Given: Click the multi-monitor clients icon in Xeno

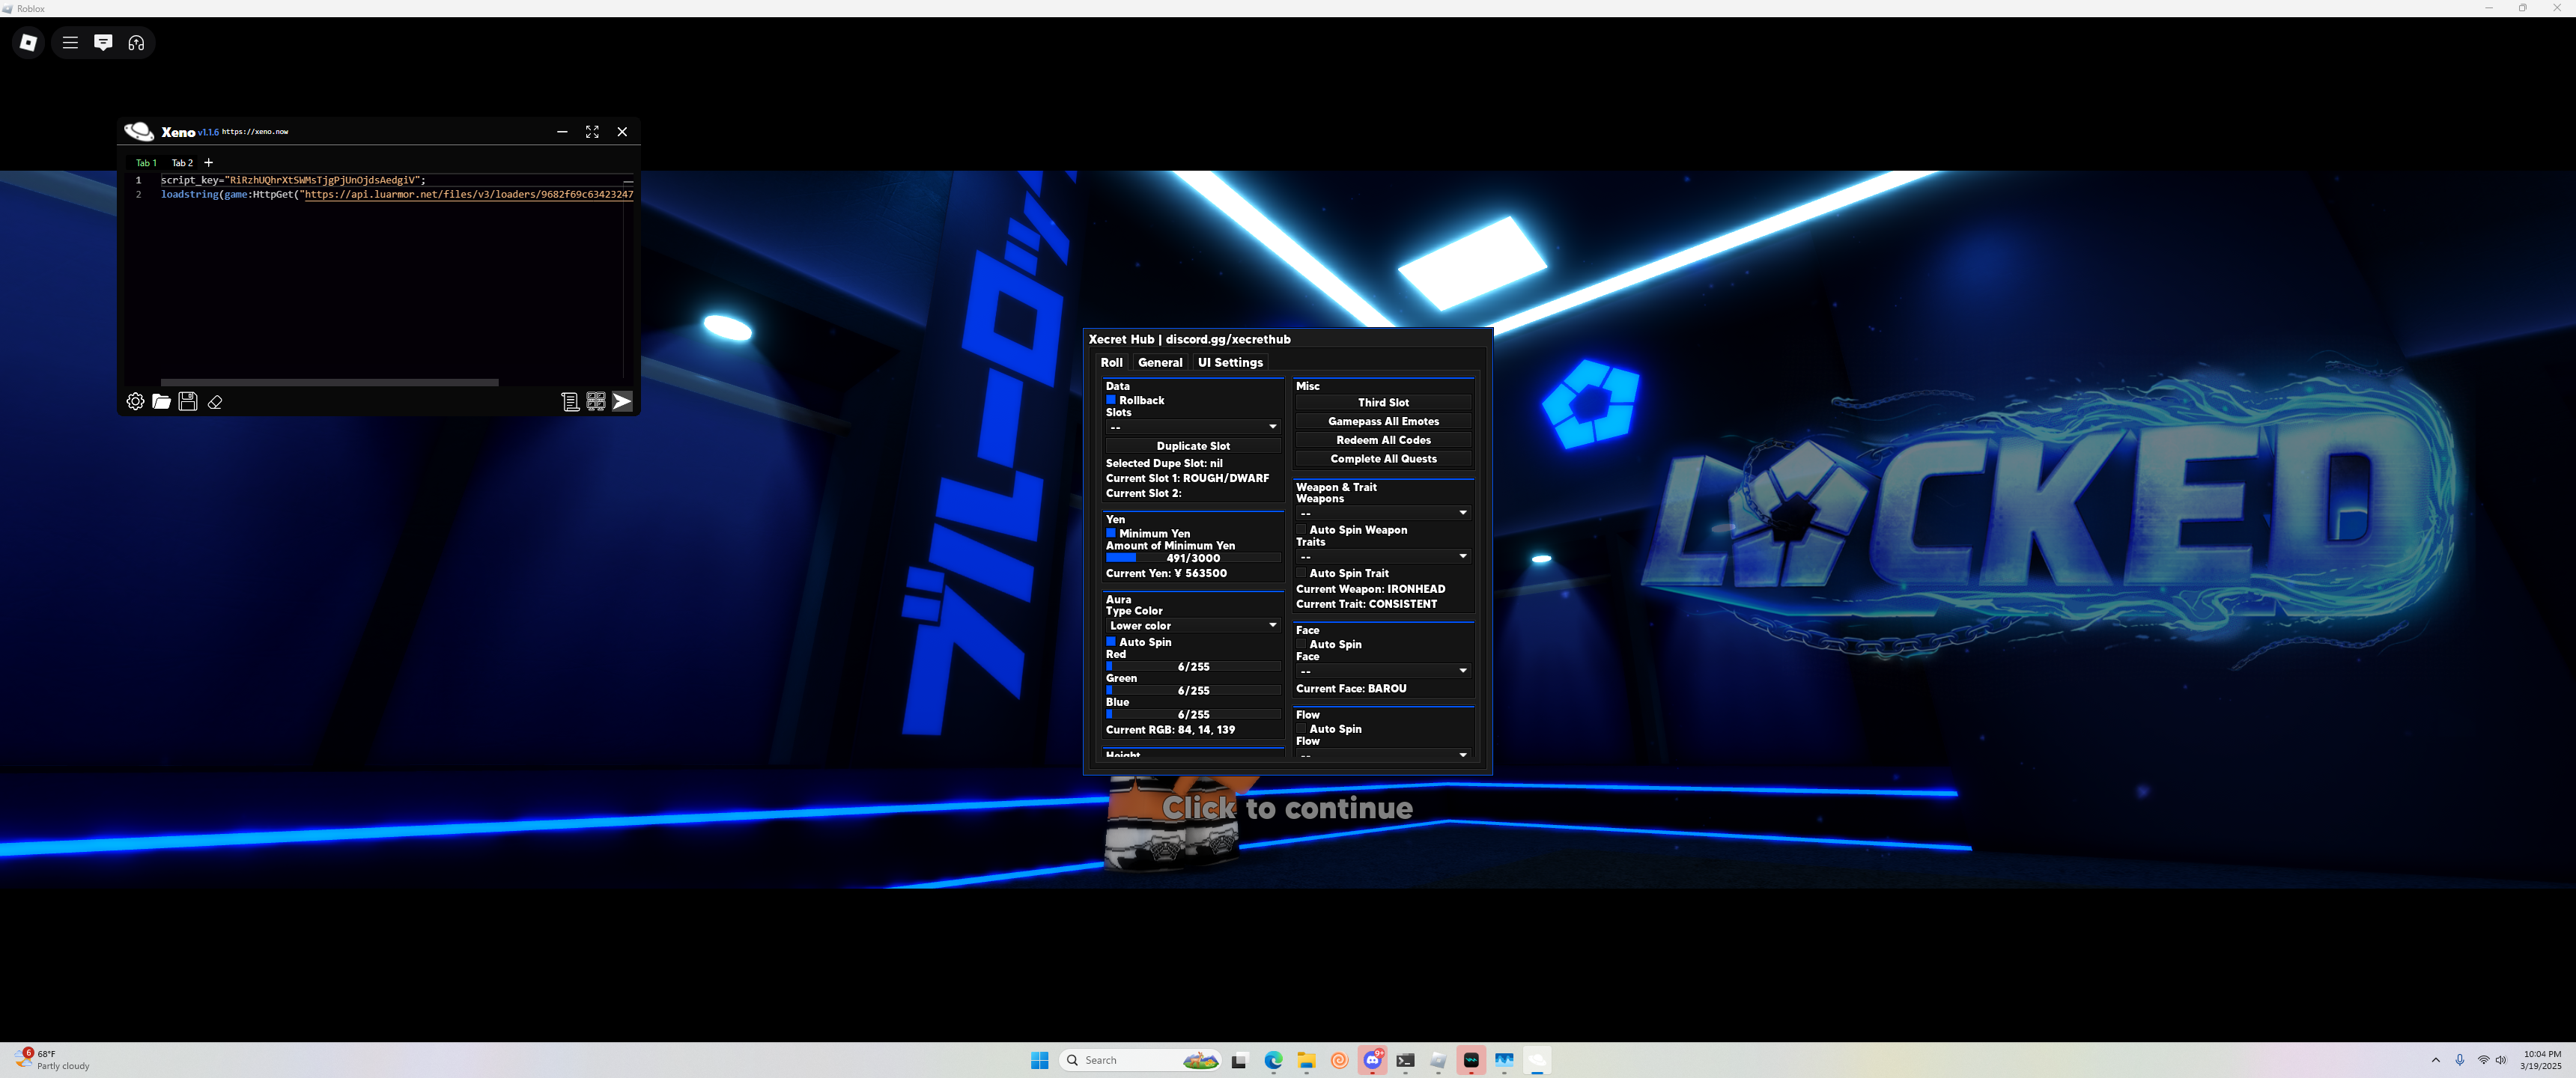Looking at the screenshot, I should point(596,401).
